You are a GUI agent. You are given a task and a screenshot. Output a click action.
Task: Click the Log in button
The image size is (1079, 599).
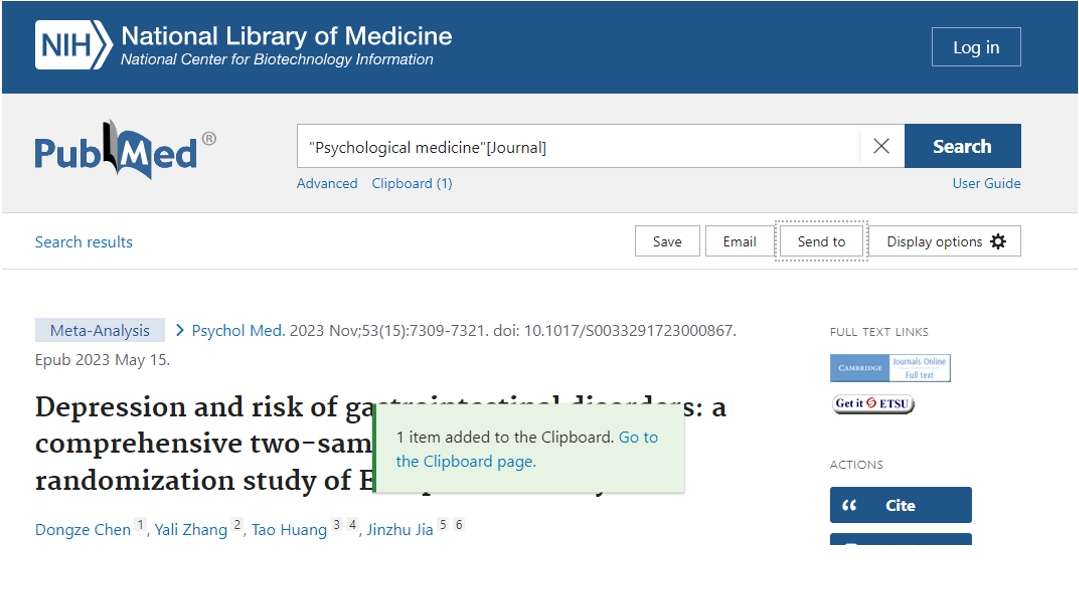pyautogui.click(x=975, y=47)
